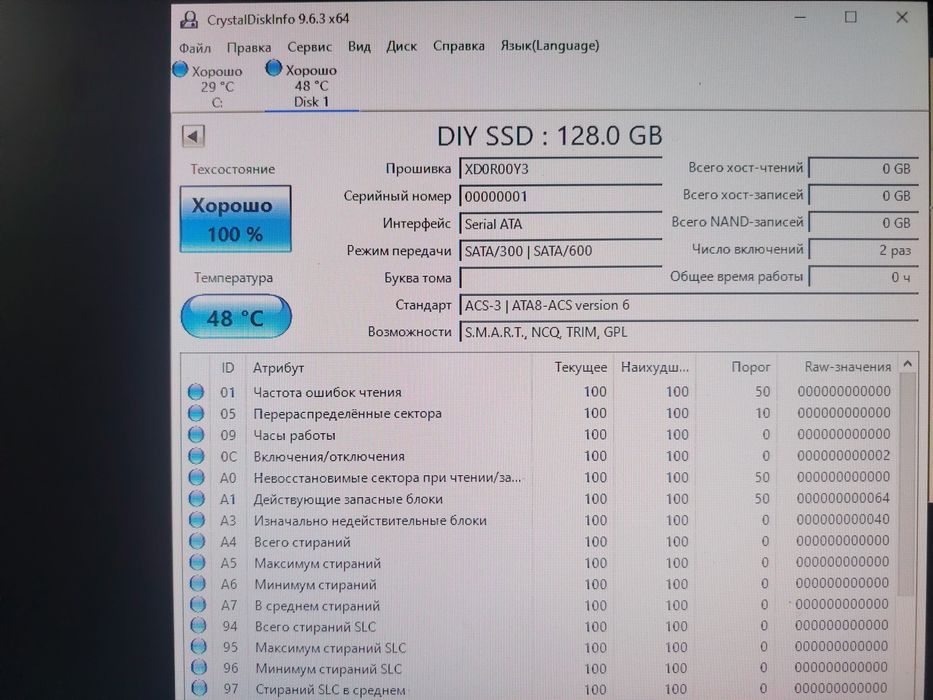This screenshot has width=933, height=700.
Task: Open the Сервис menu
Action: point(309,46)
